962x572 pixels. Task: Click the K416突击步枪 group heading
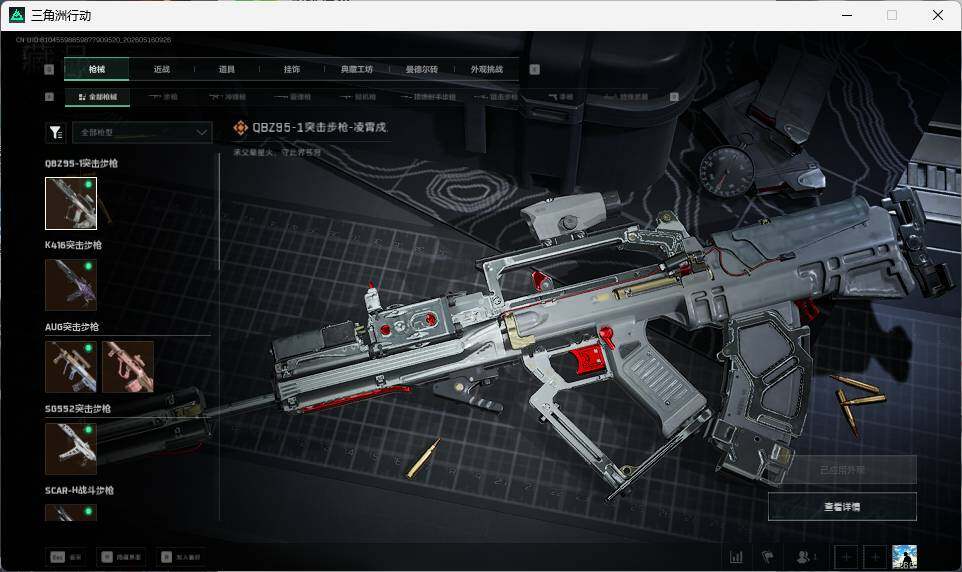(73, 245)
